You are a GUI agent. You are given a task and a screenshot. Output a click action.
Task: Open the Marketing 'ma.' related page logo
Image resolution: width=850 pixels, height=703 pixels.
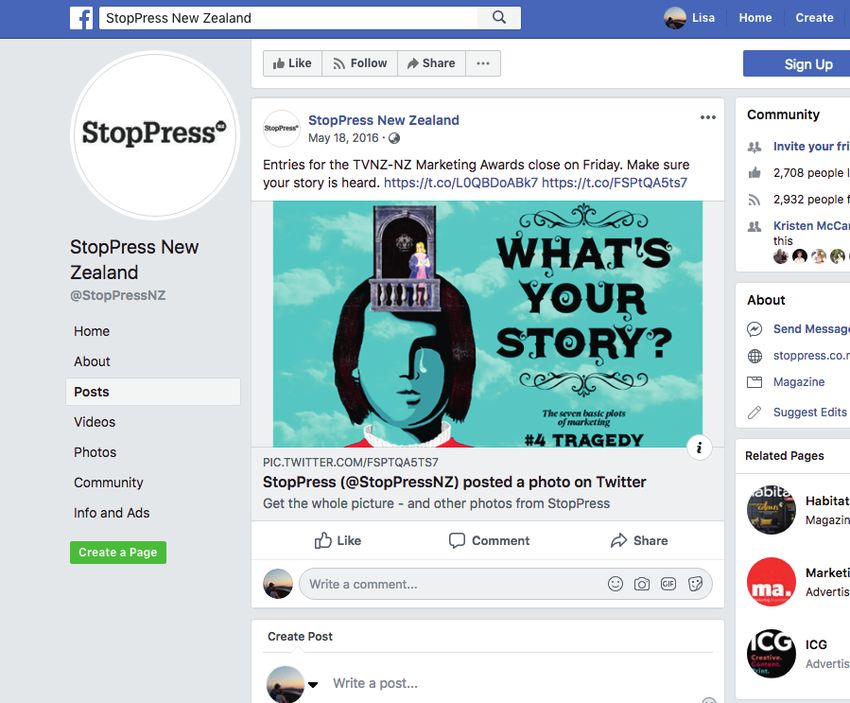pos(771,582)
